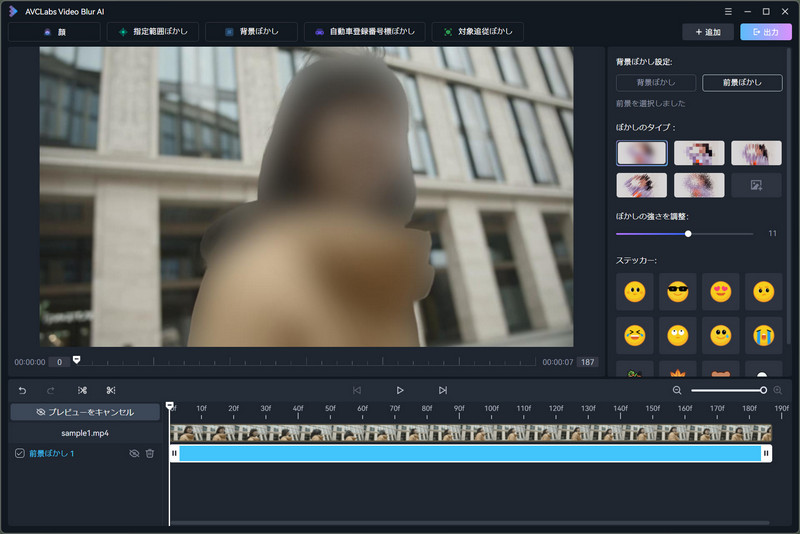Click the timeline playhead at frame 0
The width and height of the screenshot is (800, 534).
(170, 406)
